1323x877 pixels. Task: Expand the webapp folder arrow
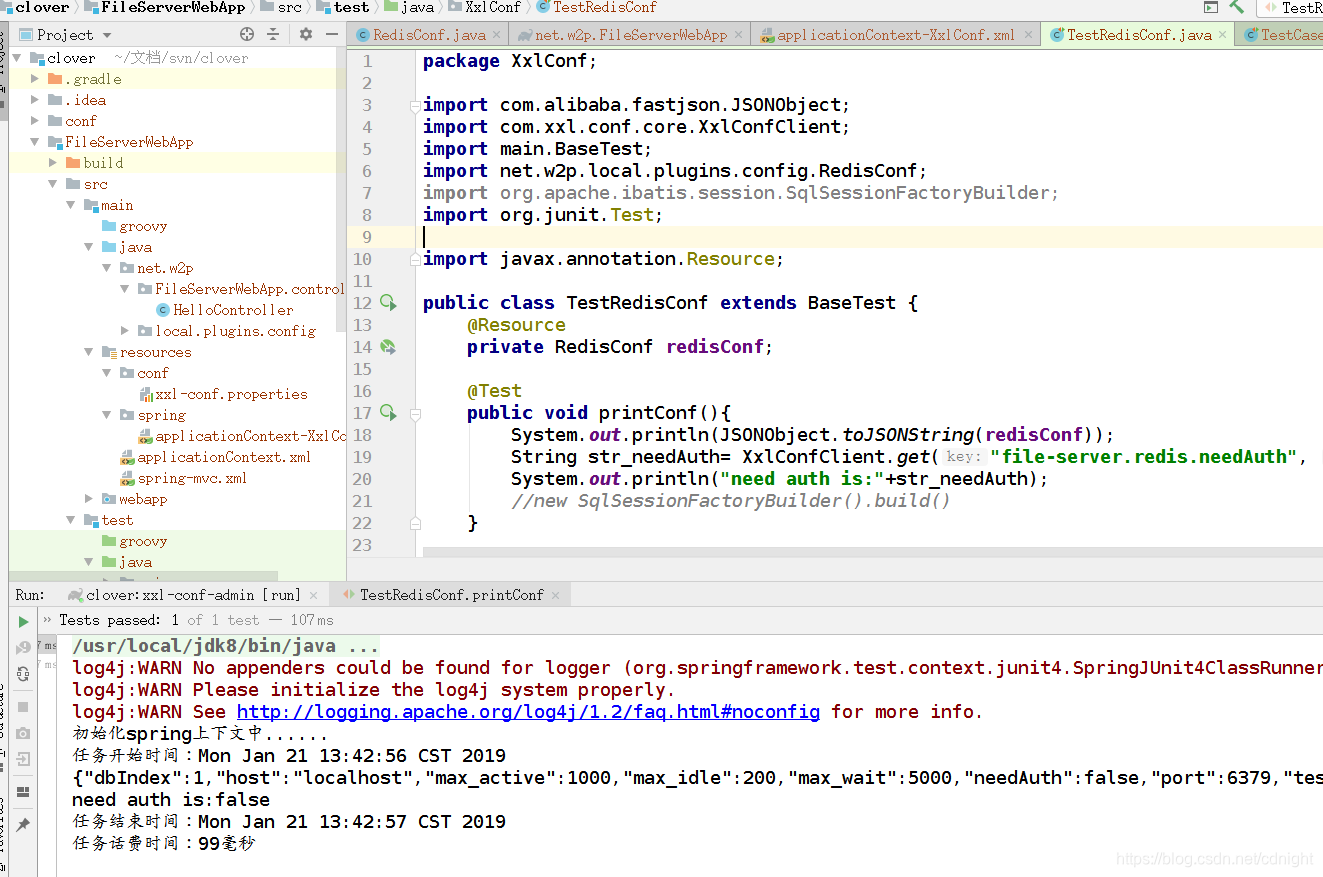[x=90, y=499]
